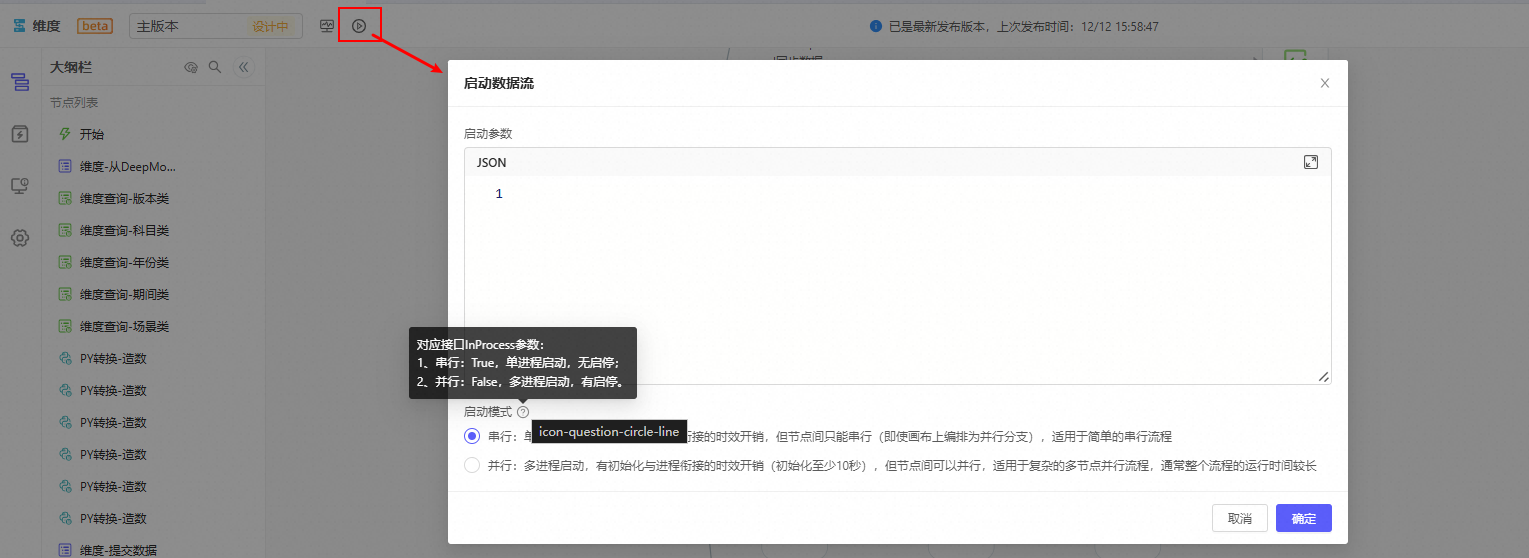Viewport: 1529px width, 558px height.
Task: Open the monitor icon beside the play button
Action: tap(327, 26)
